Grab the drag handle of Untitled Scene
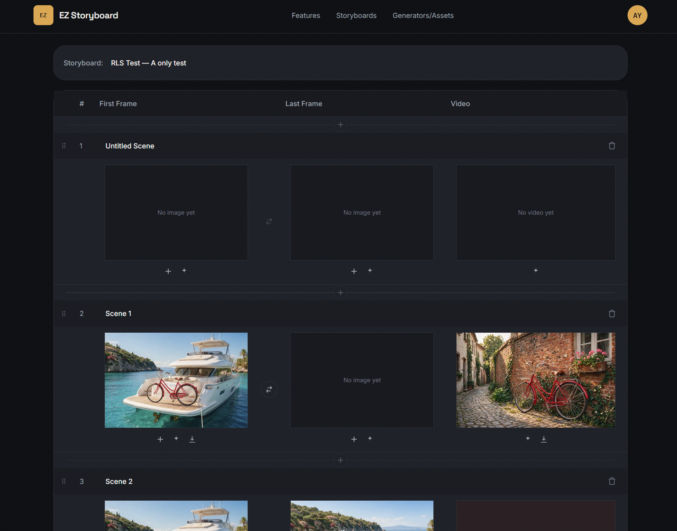 pyautogui.click(x=64, y=146)
